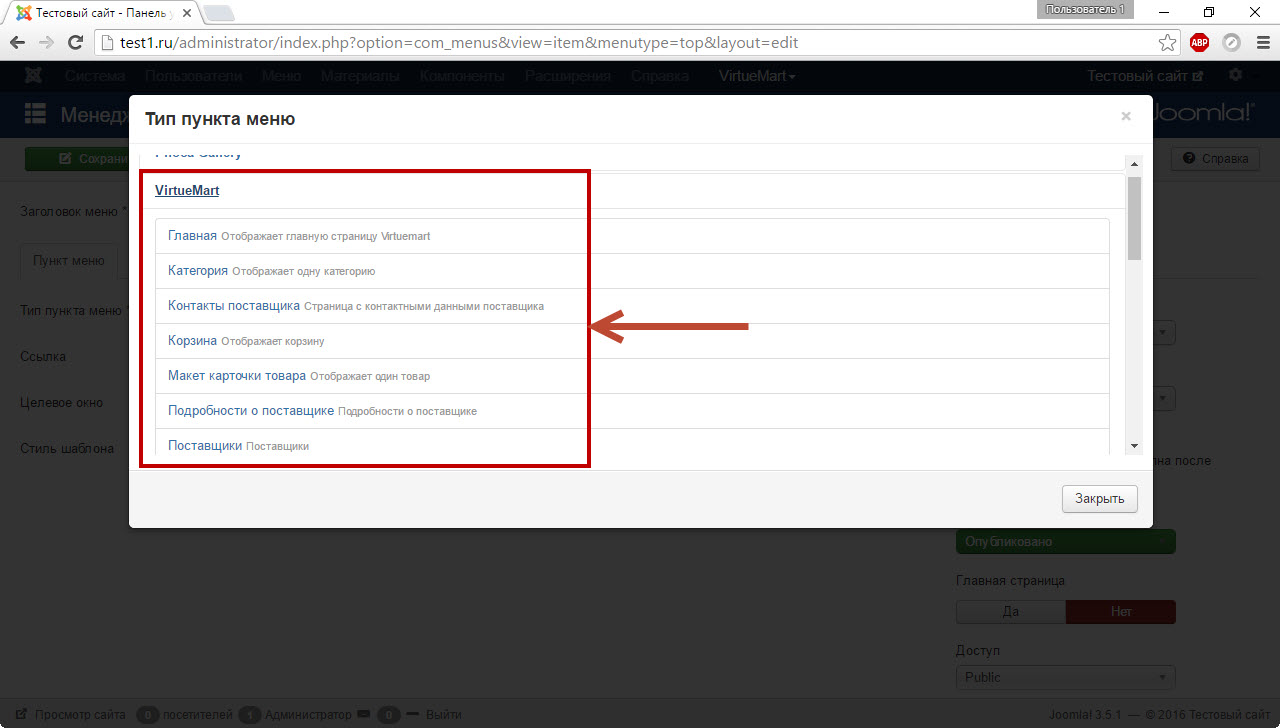Switch to the Пункт меню tab

tap(69, 260)
